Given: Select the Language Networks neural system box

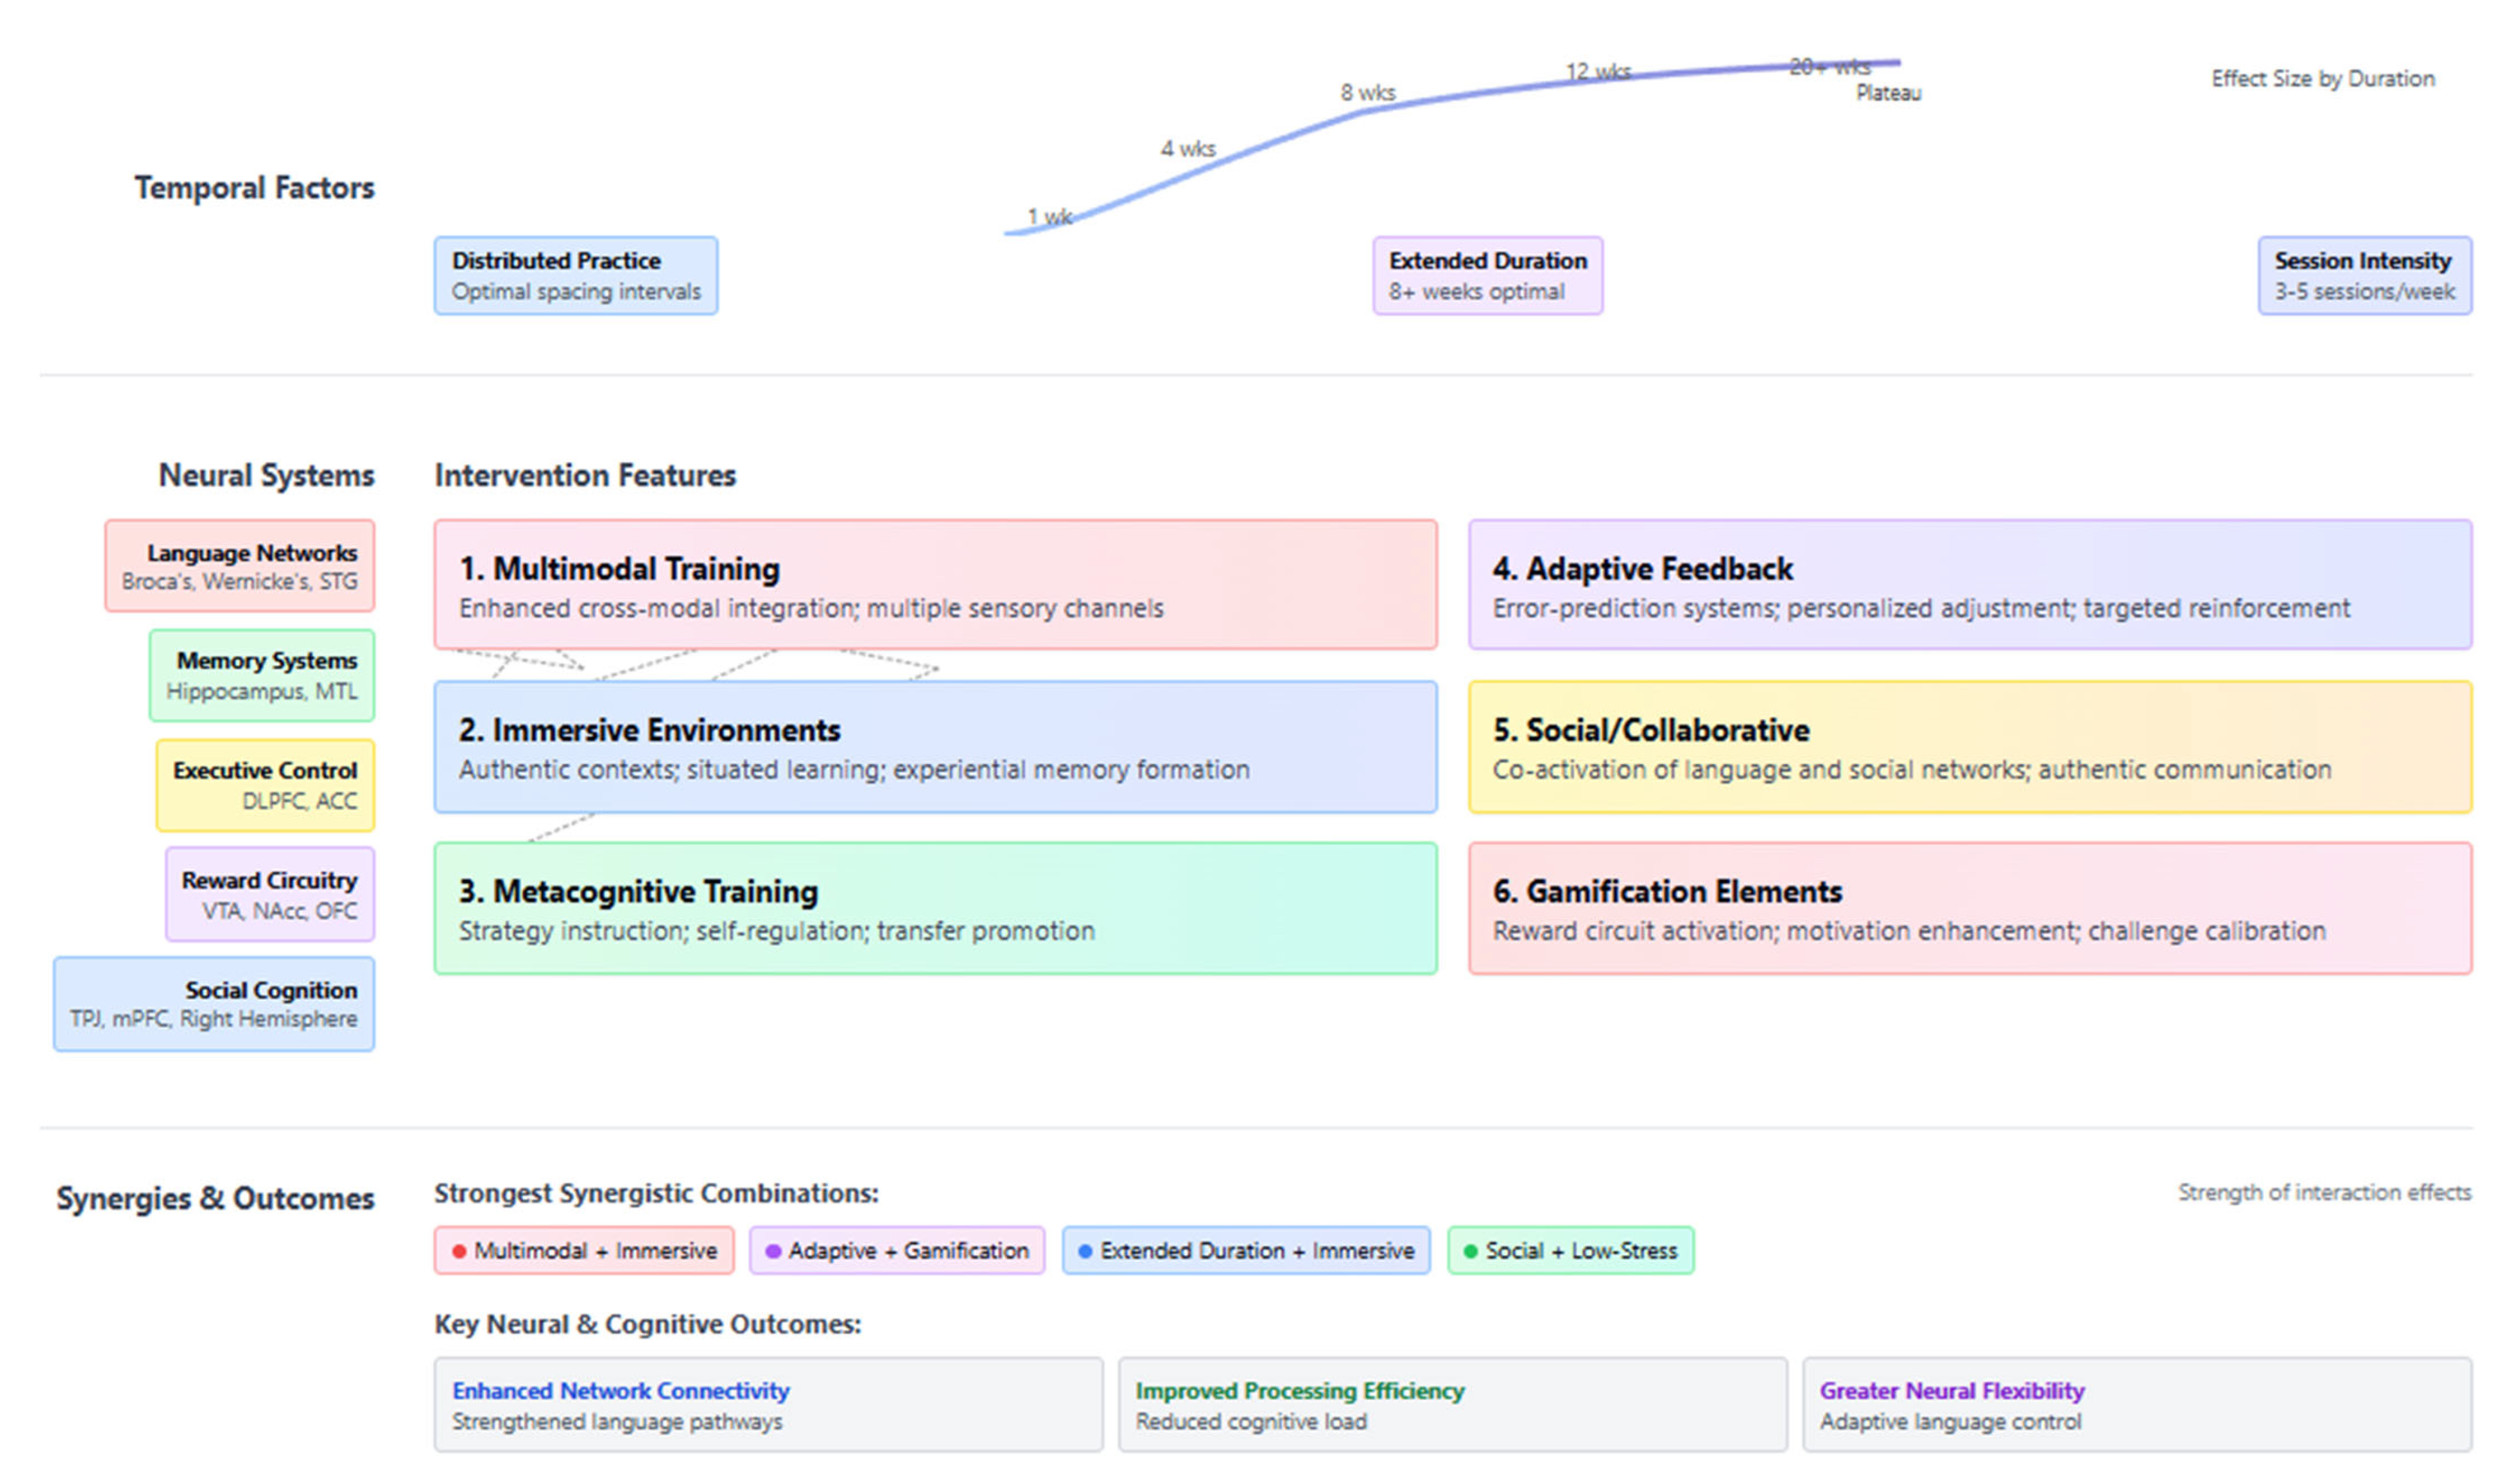Looking at the screenshot, I should point(240,565).
